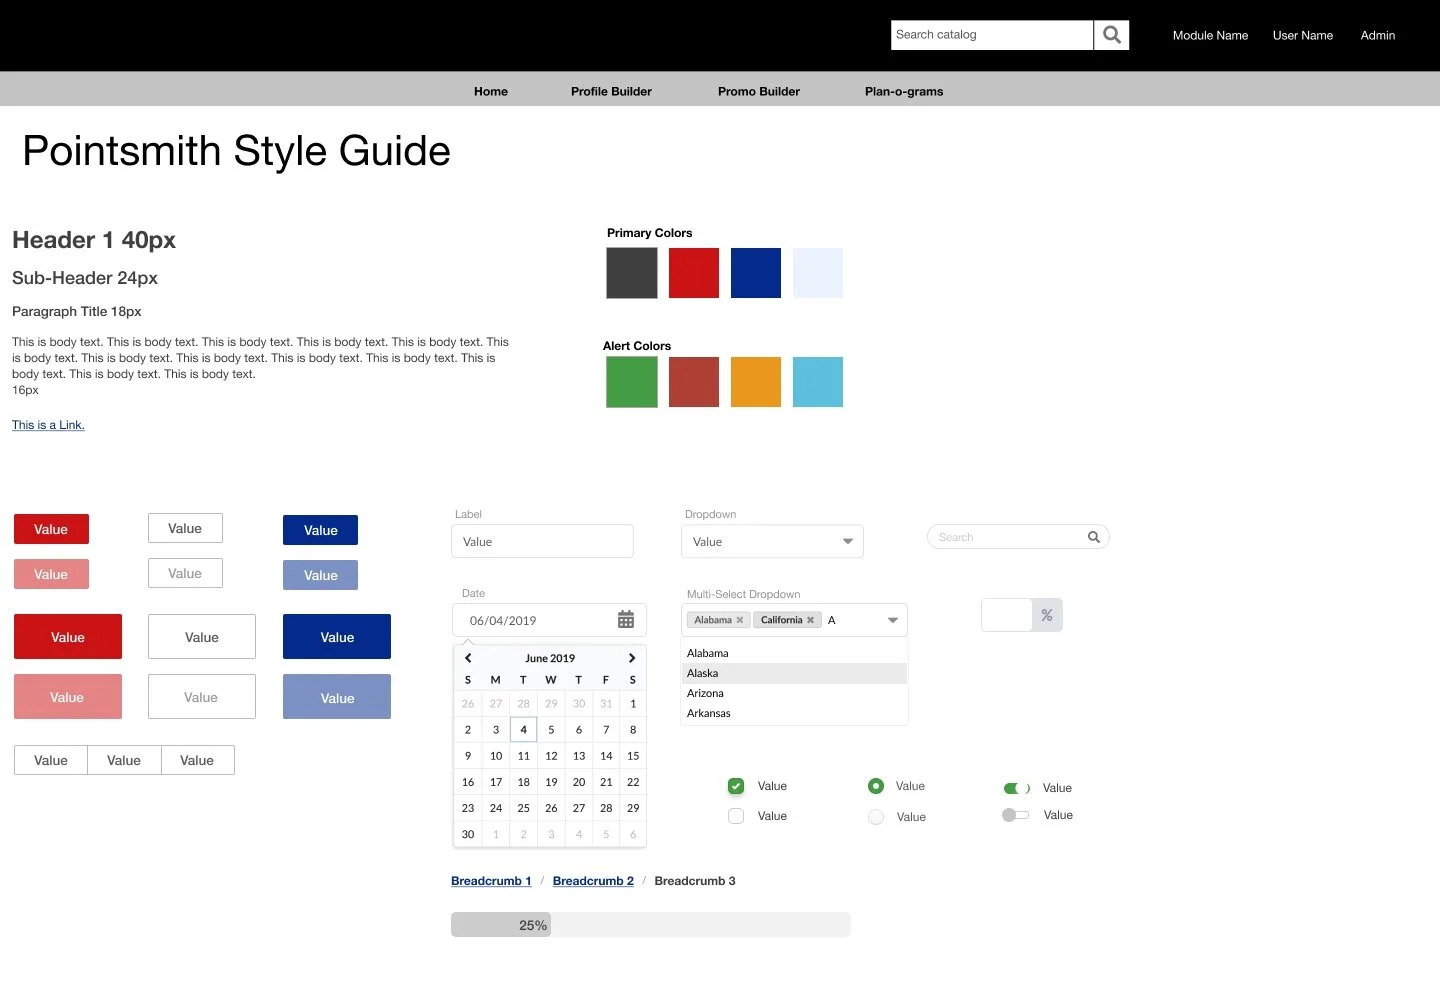This screenshot has width=1440, height=992.
Task: Open Breadcrumb 1 link
Action: click(x=491, y=881)
